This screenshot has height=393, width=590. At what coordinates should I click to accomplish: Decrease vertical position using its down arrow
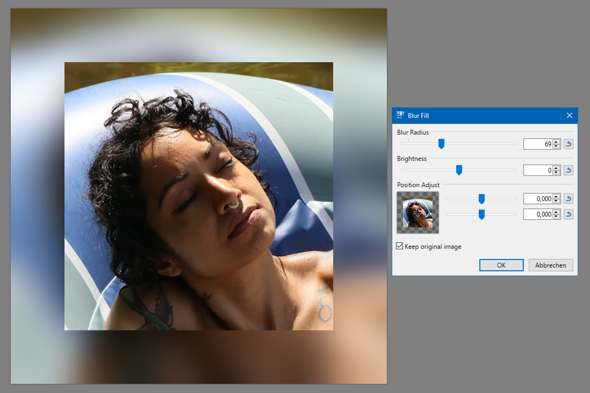point(556,216)
